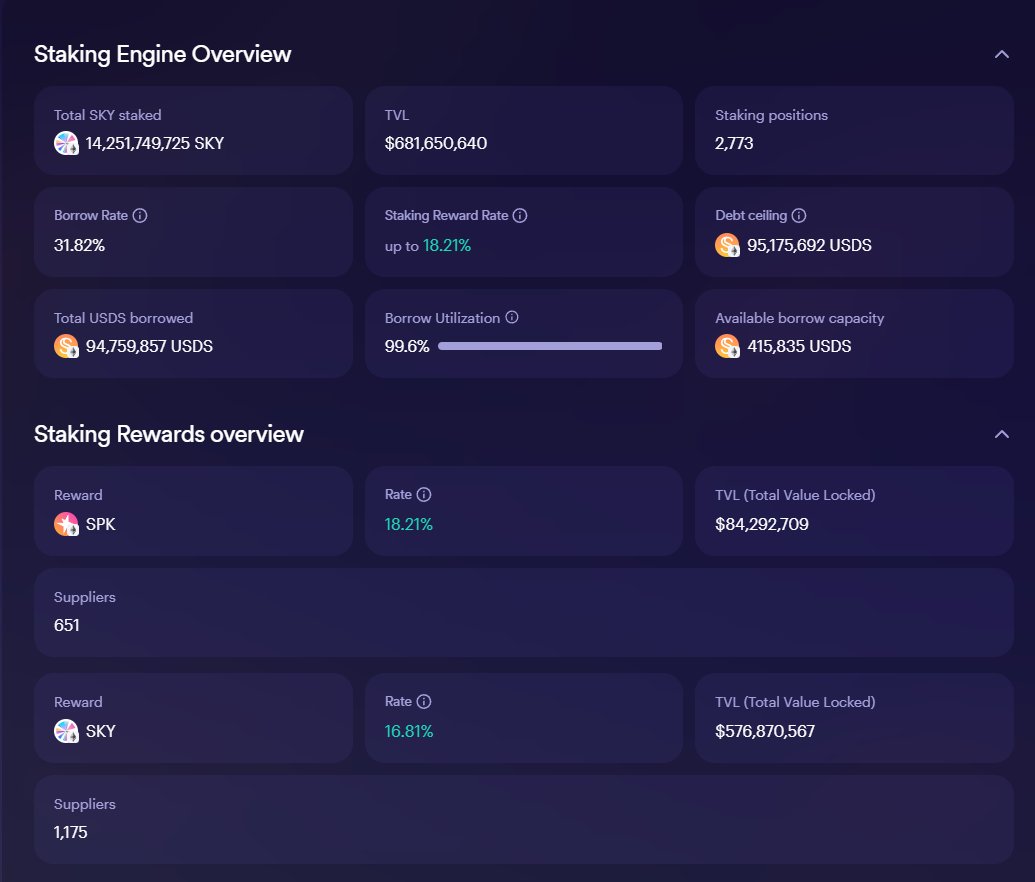This screenshot has width=1035, height=882.
Task: Click the Borrow Utilization info icon
Action: (512, 318)
